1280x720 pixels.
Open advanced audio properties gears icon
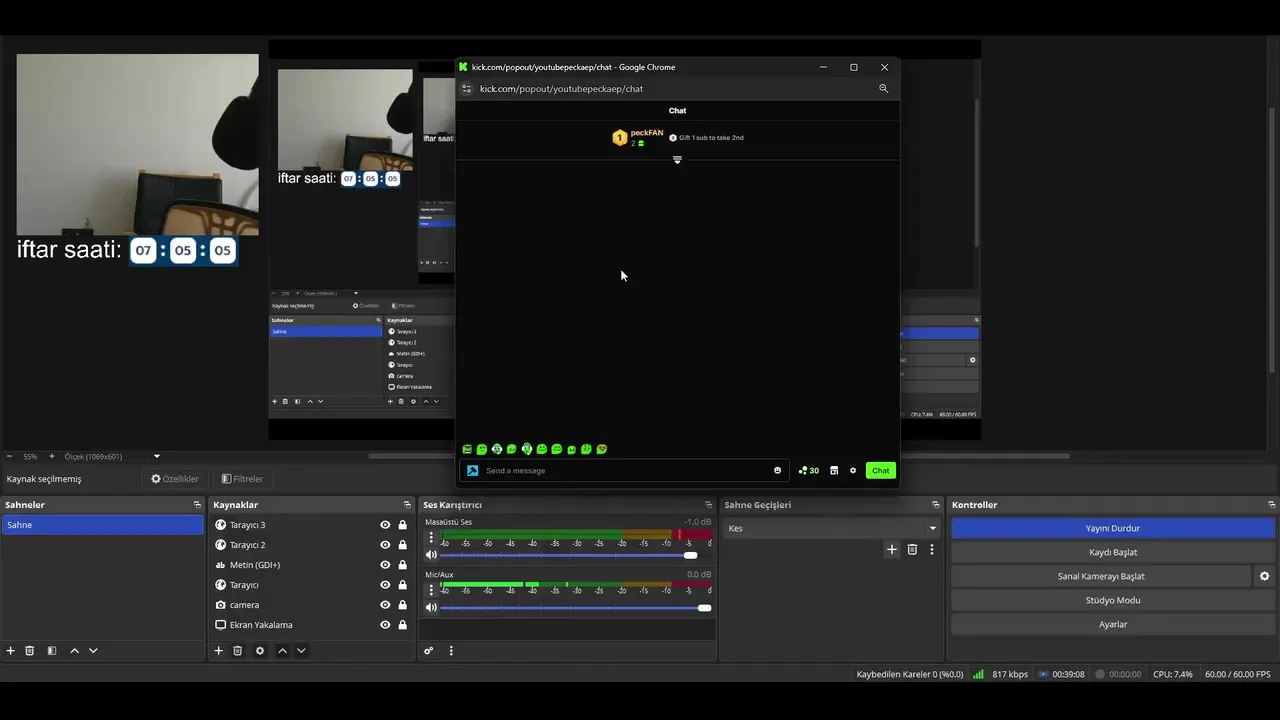[429, 650]
